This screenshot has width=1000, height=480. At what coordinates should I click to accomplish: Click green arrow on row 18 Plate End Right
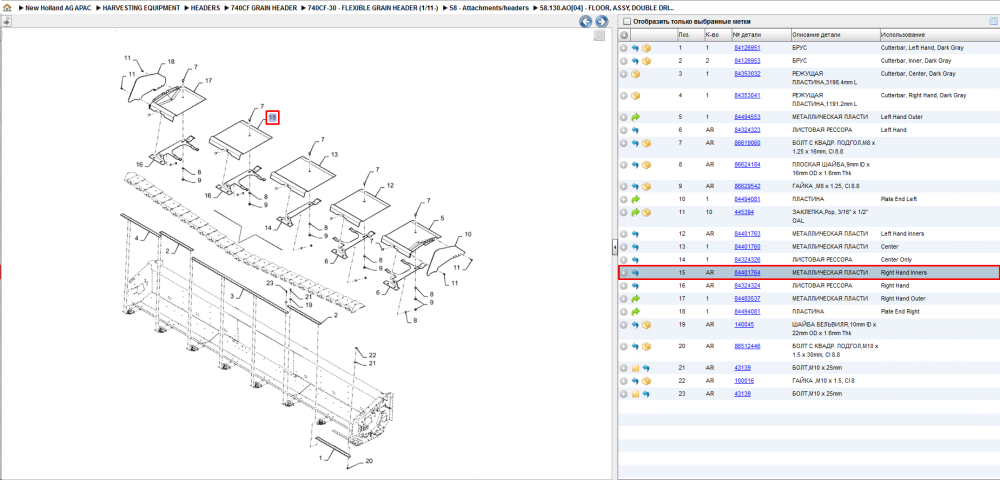pos(635,312)
